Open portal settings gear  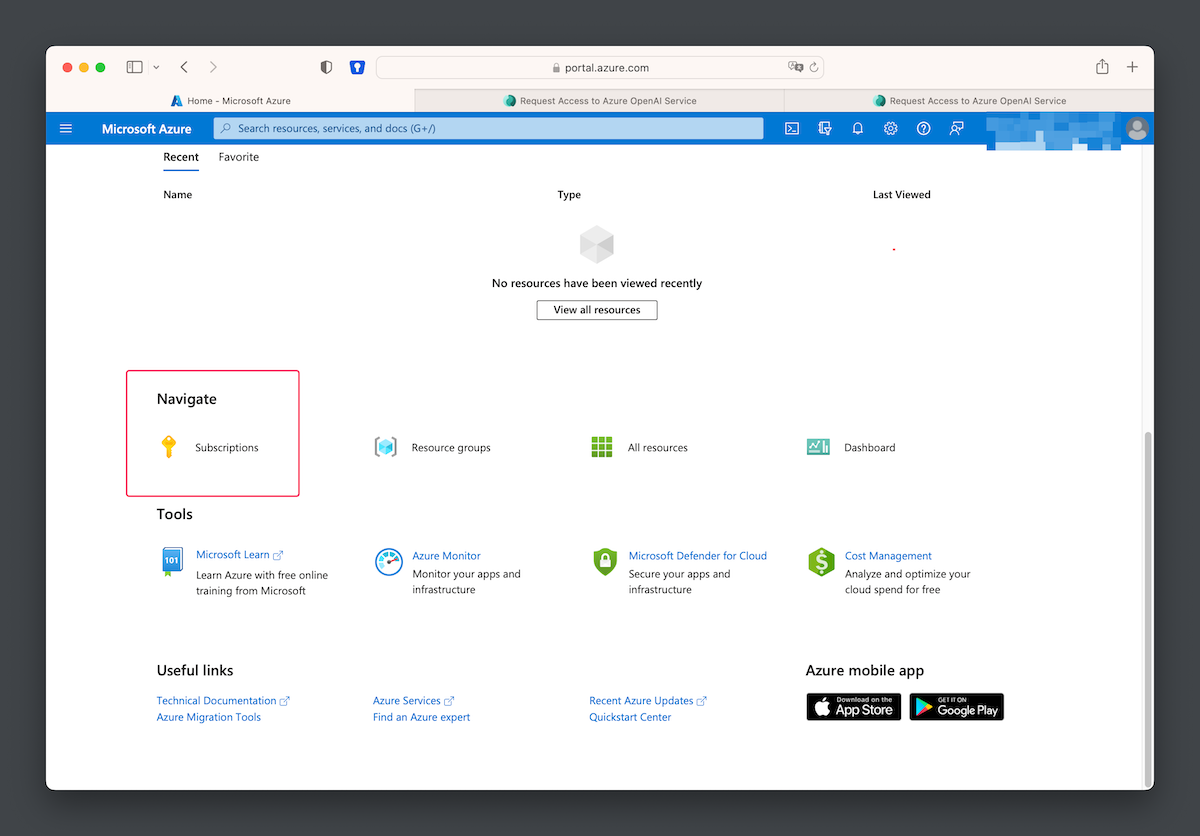891,129
